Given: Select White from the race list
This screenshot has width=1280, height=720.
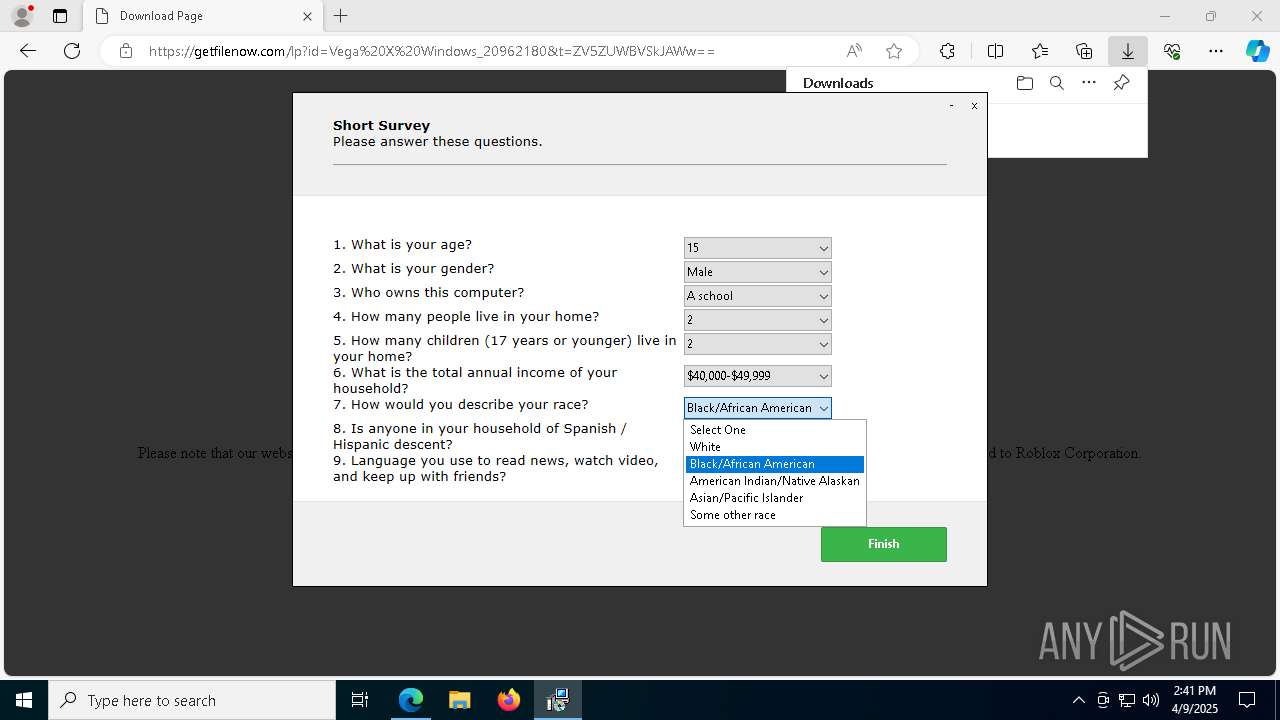Looking at the screenshot, I should pos(775,447).
